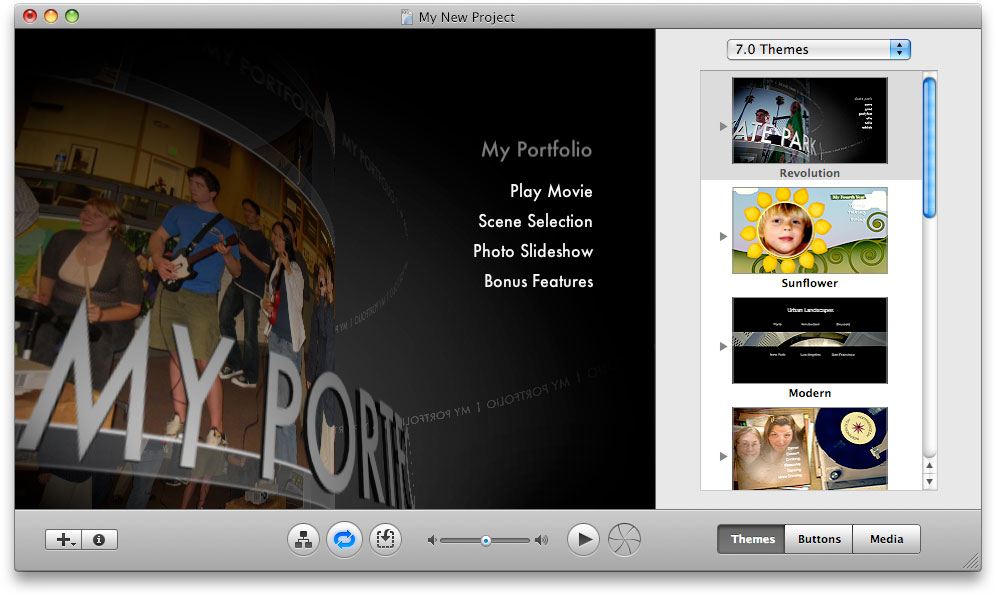Expand the Revolution theme disclosure triangle

pos(724,126)
